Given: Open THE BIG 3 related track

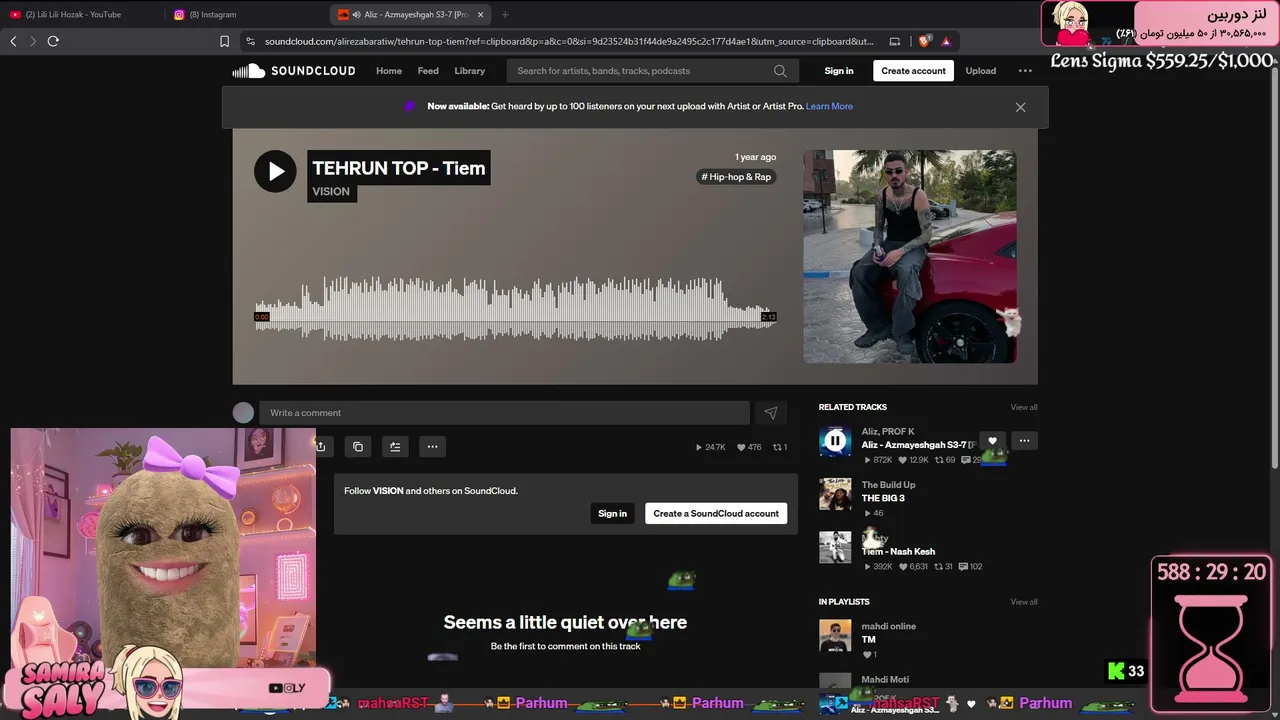Looking at the screenshot, I should point(883,498).
